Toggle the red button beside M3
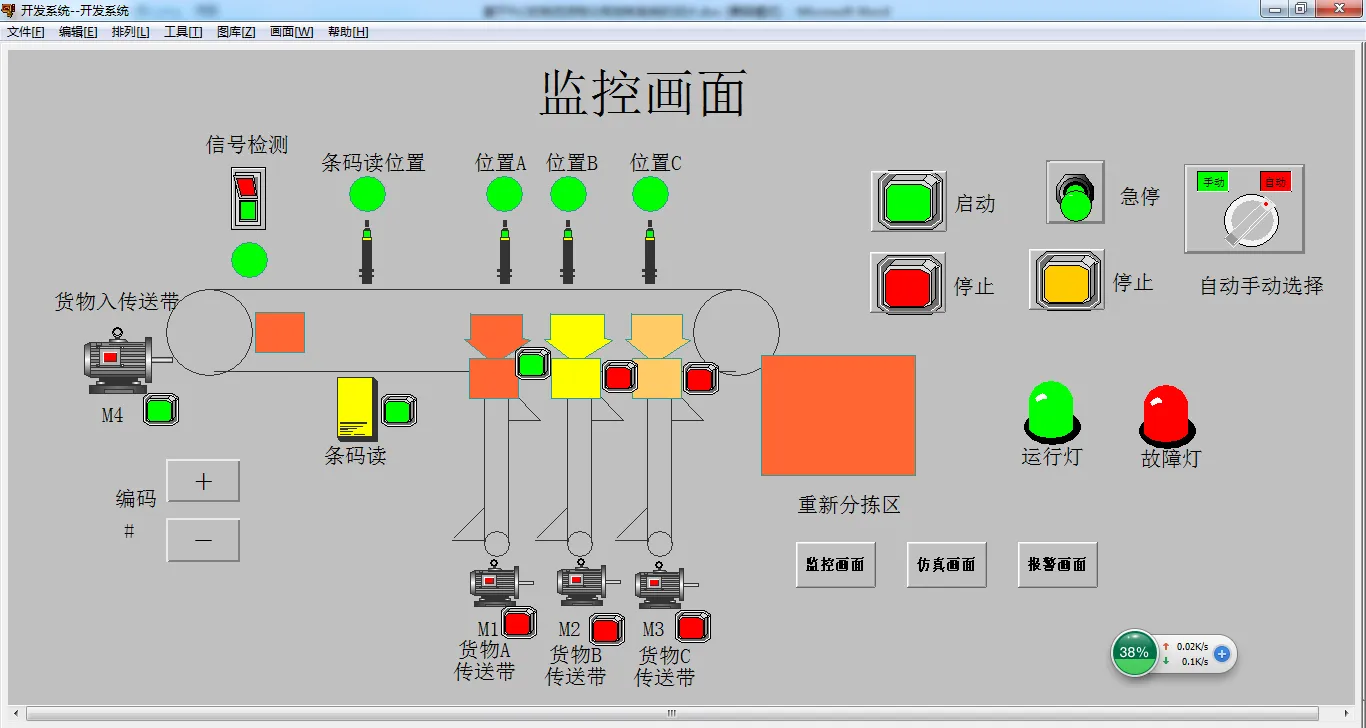The image size is (1366, 728). (693, 627)
